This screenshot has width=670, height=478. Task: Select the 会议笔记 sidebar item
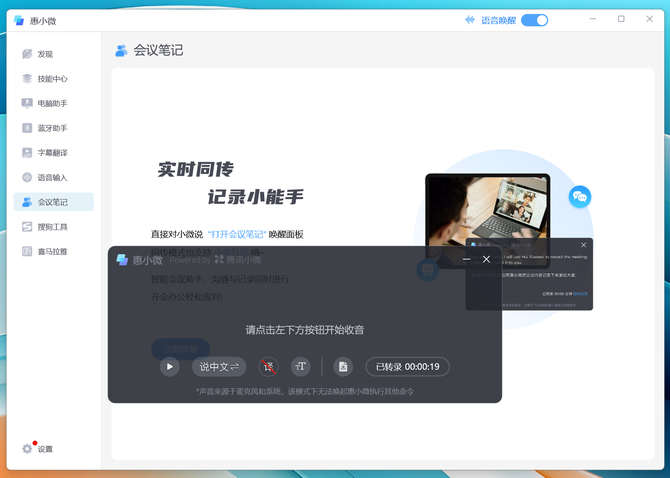pyautogui.click(x=54, y=202)
